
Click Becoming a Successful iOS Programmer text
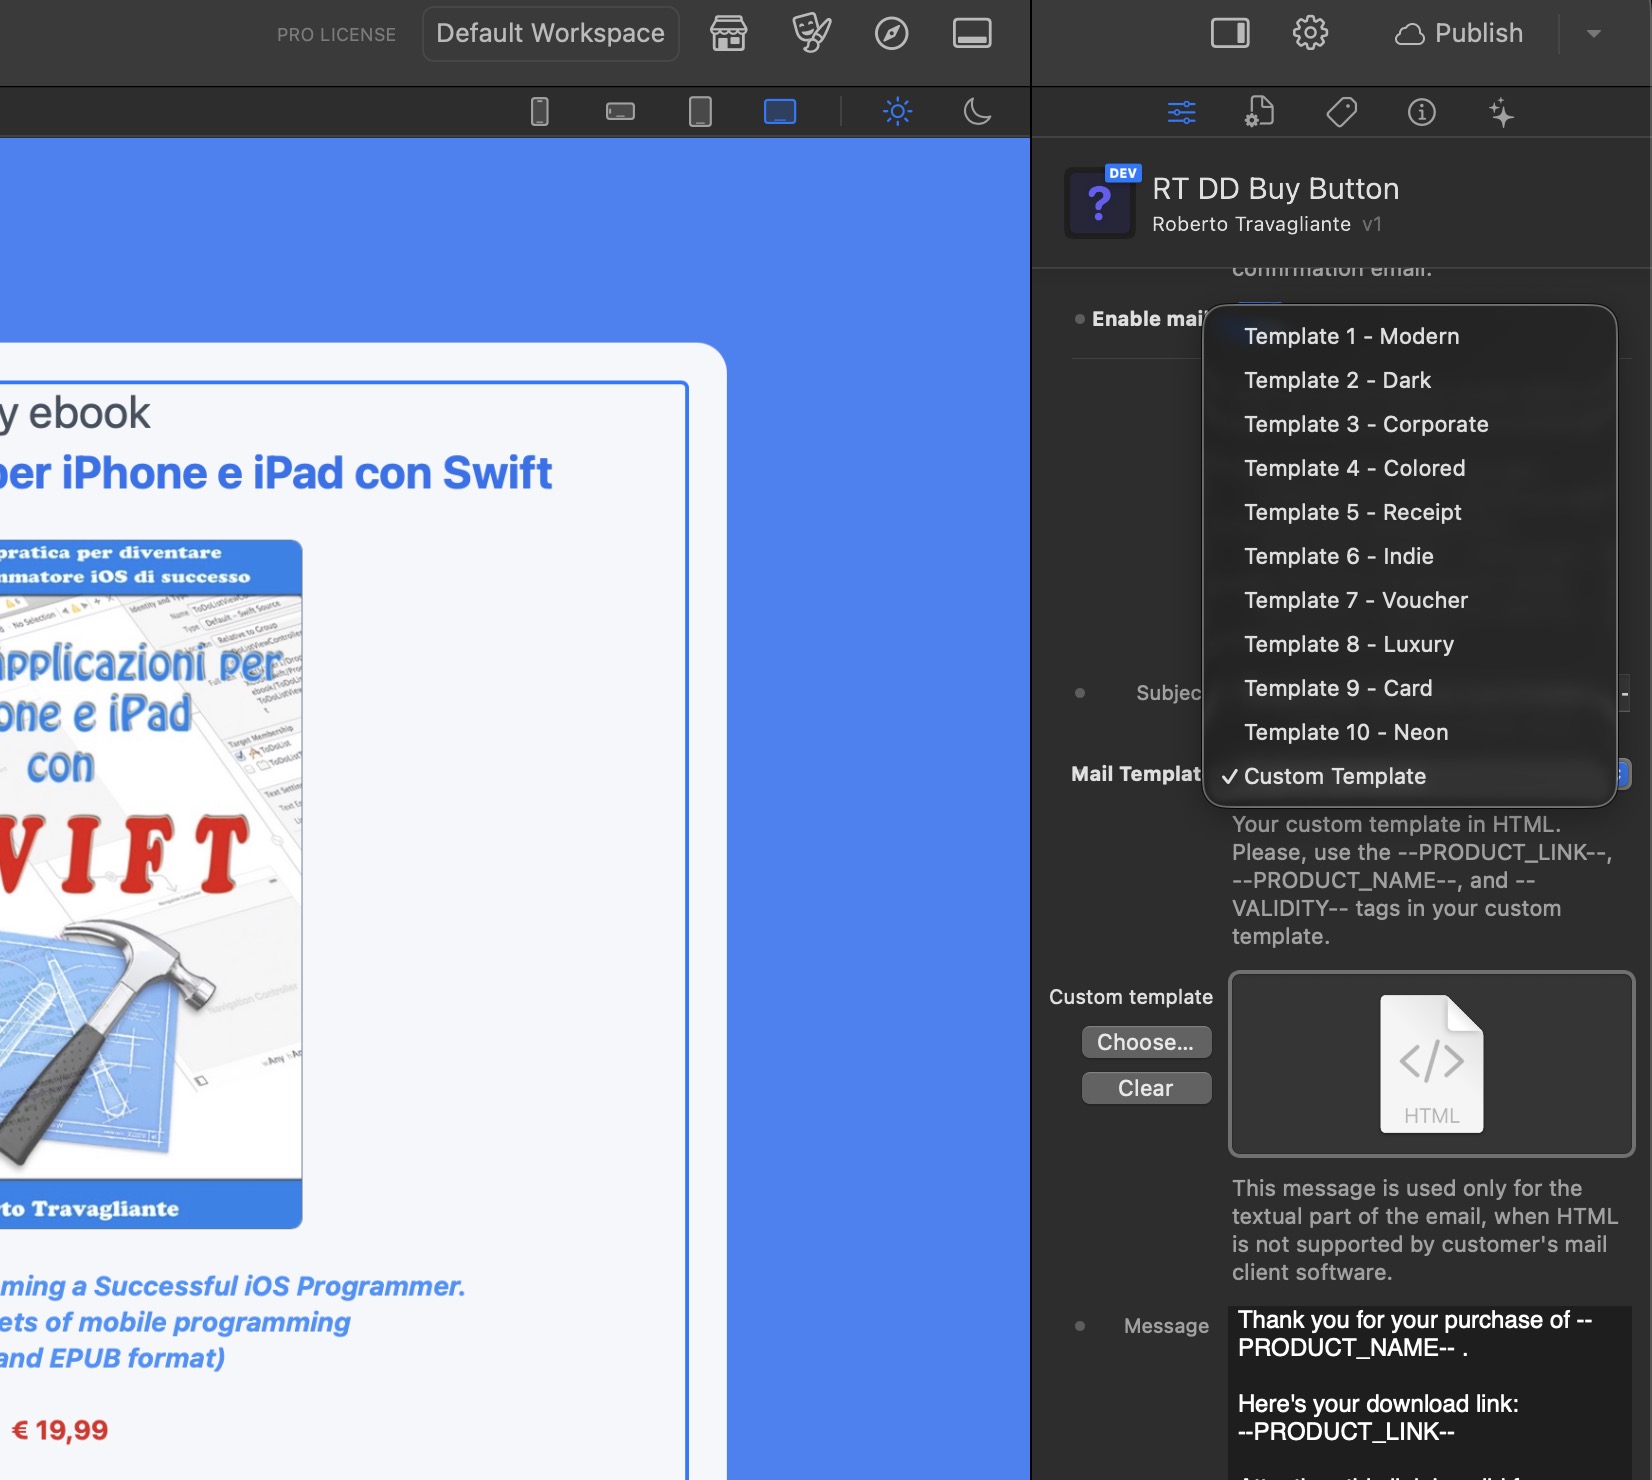tap(233, 1286)
